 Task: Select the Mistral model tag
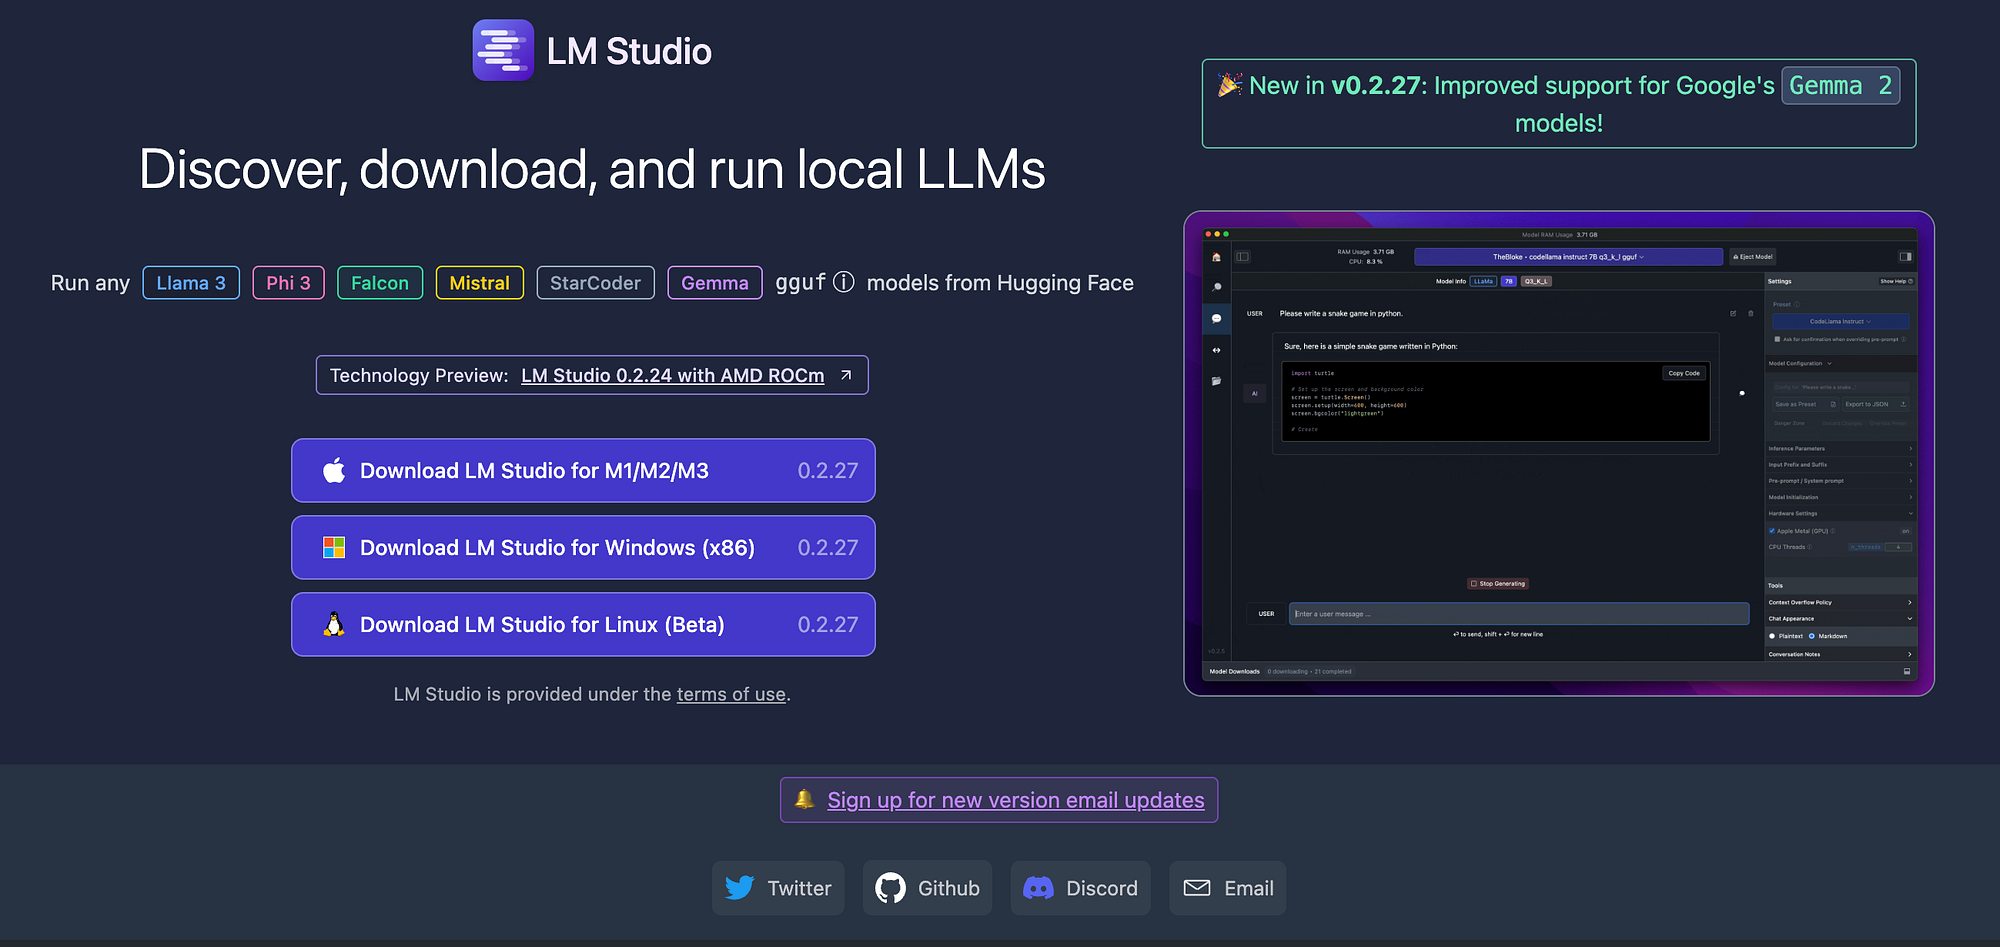pos(480,283)
